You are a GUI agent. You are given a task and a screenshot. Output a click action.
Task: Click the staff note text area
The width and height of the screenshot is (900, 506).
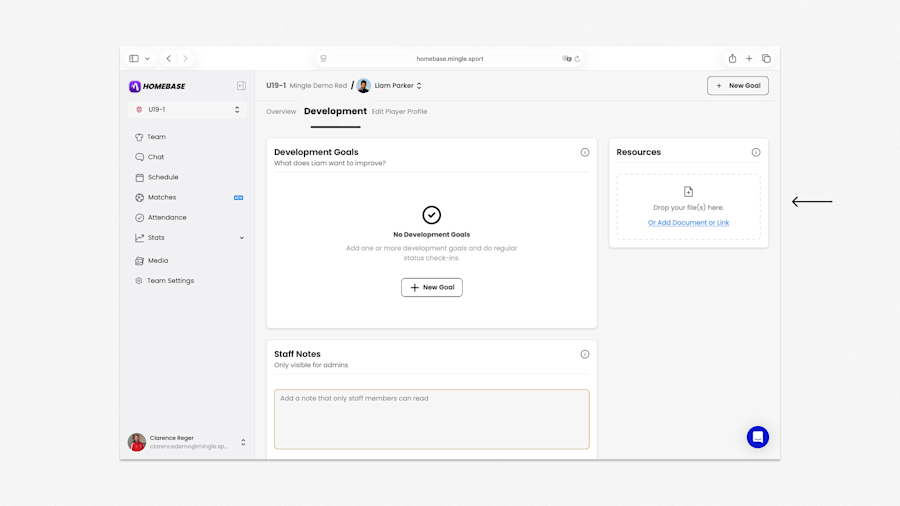432,419
